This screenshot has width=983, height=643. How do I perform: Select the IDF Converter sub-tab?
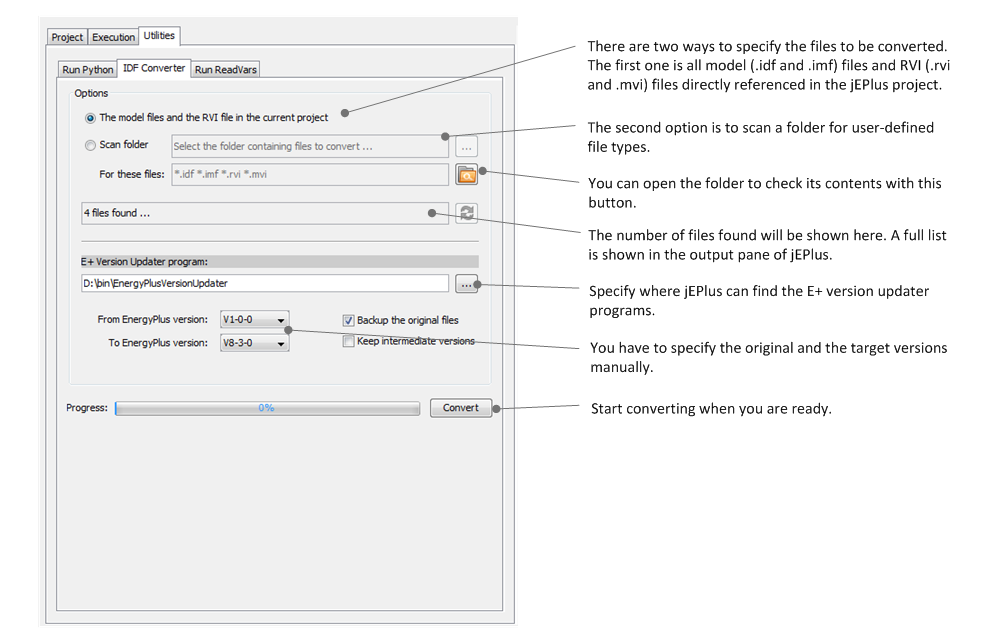coord(154,68)
